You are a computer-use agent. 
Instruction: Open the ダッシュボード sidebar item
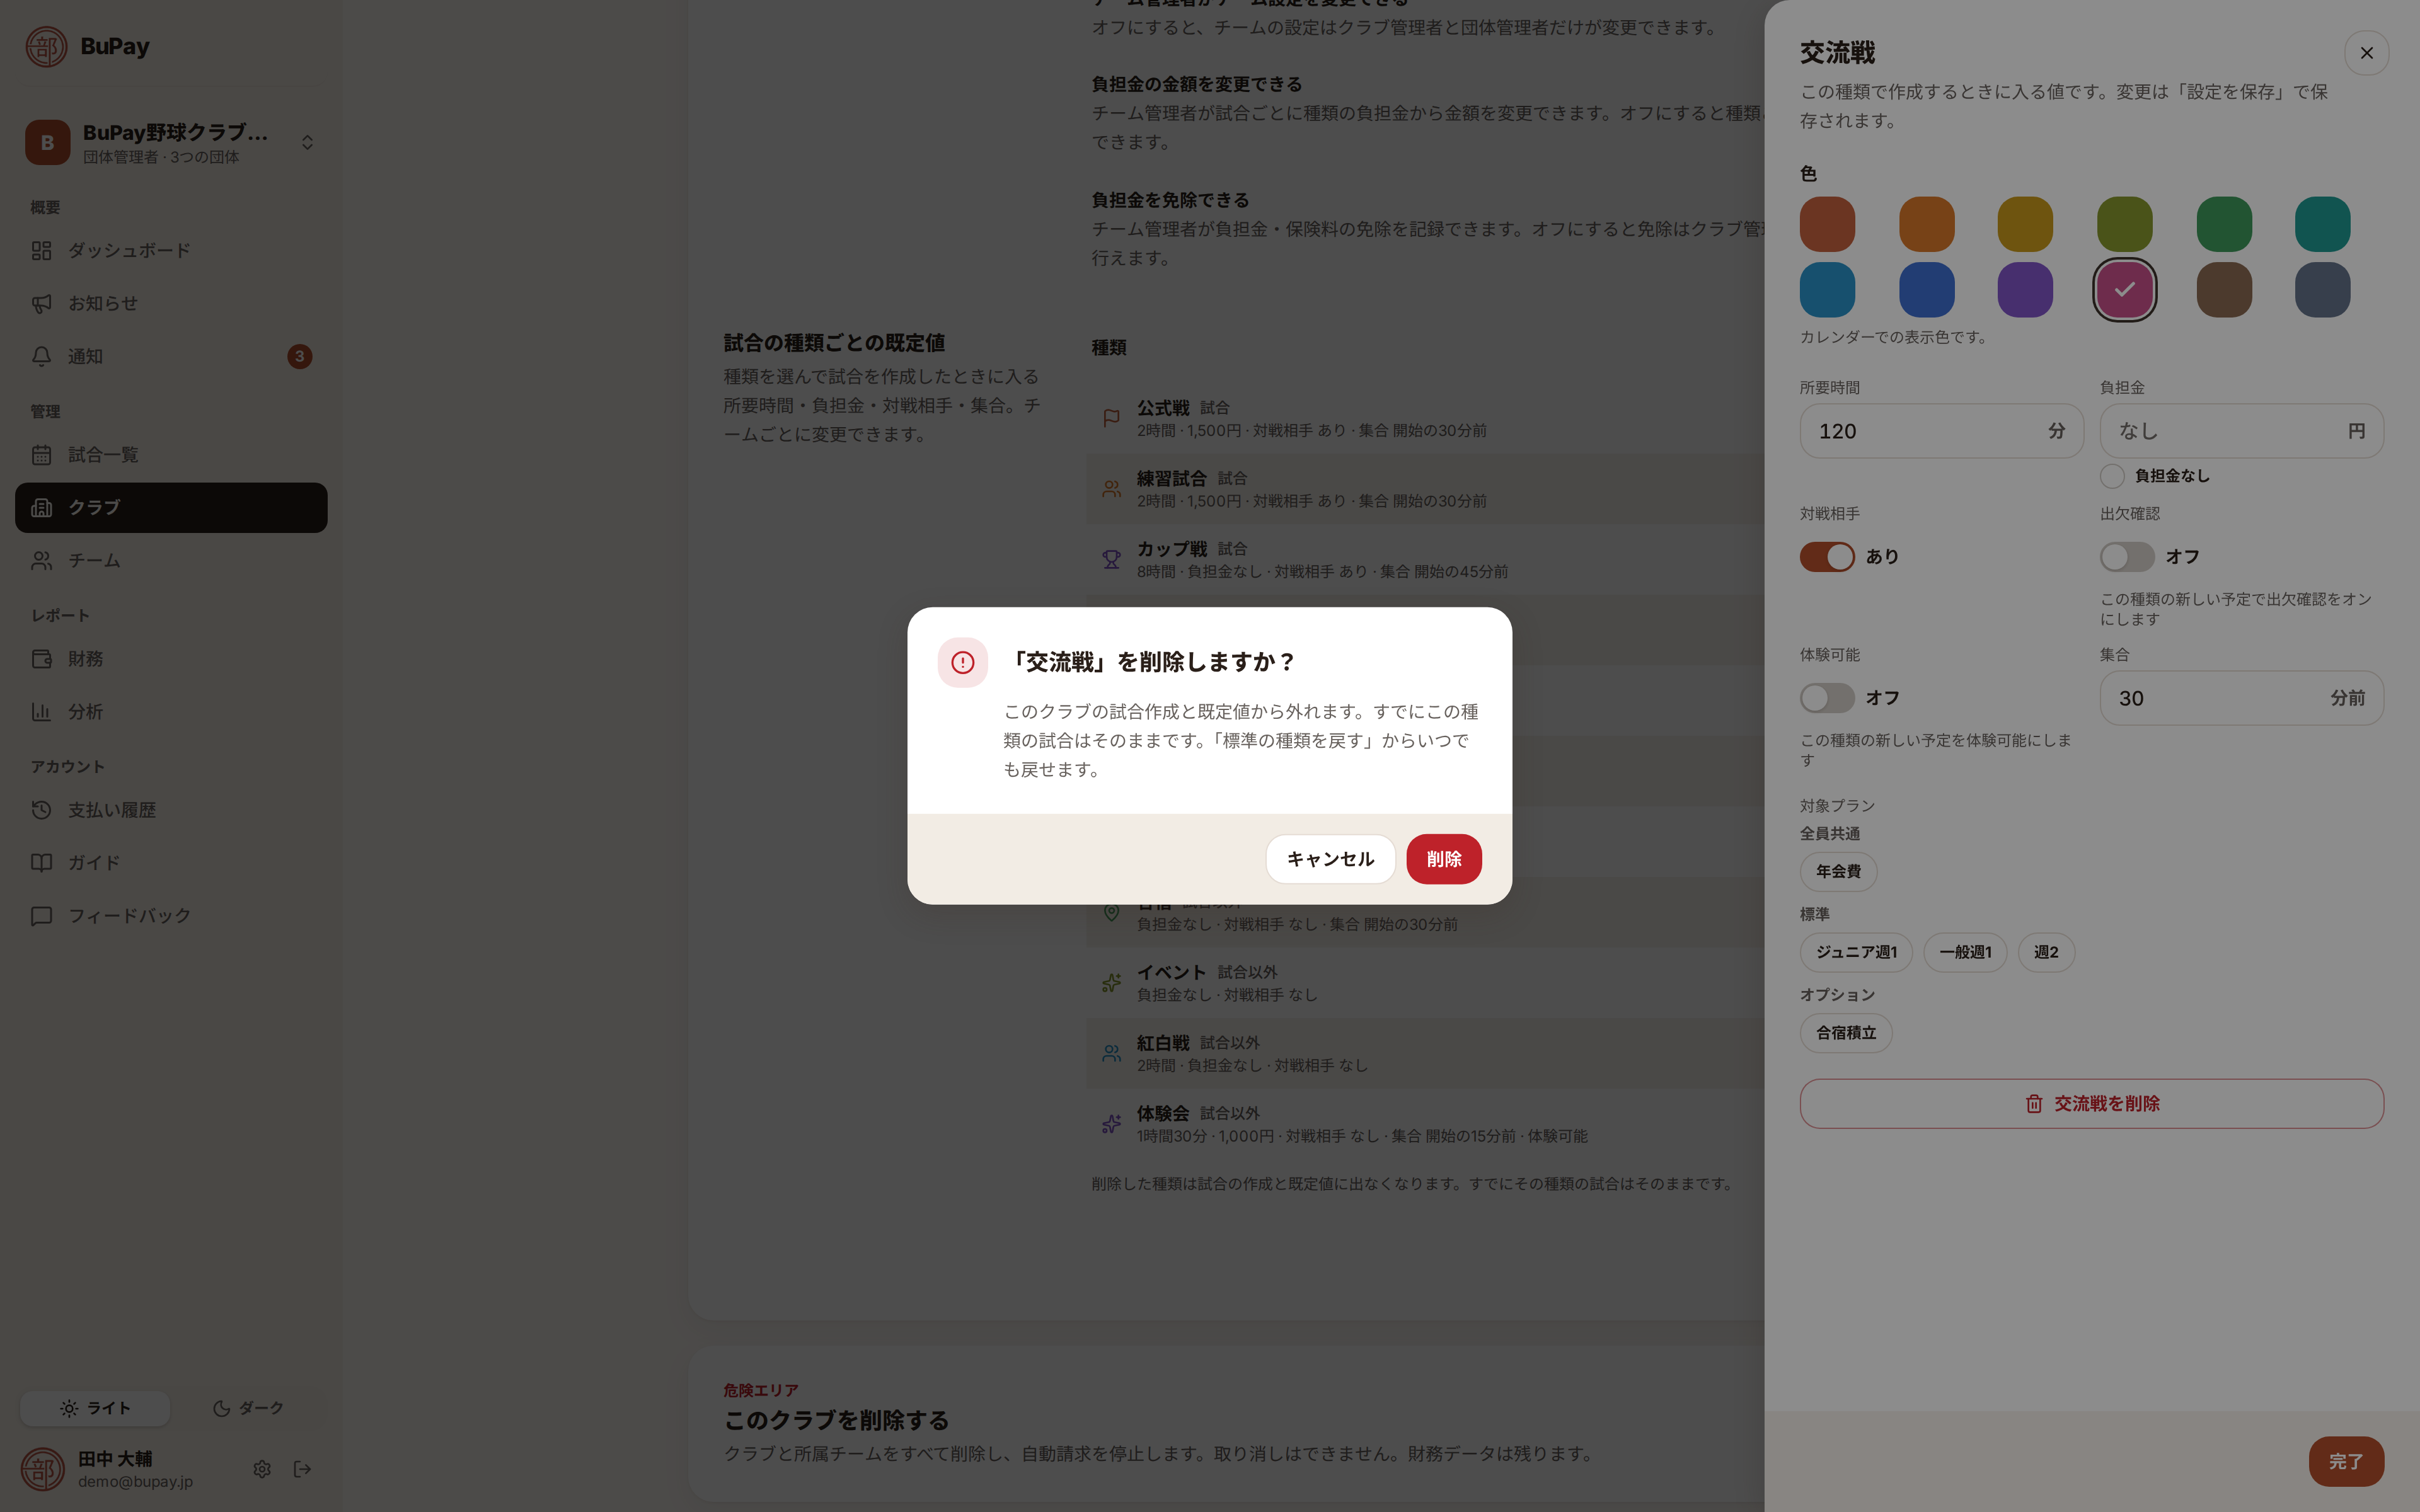pyautogui.click(x=171, y=250)
